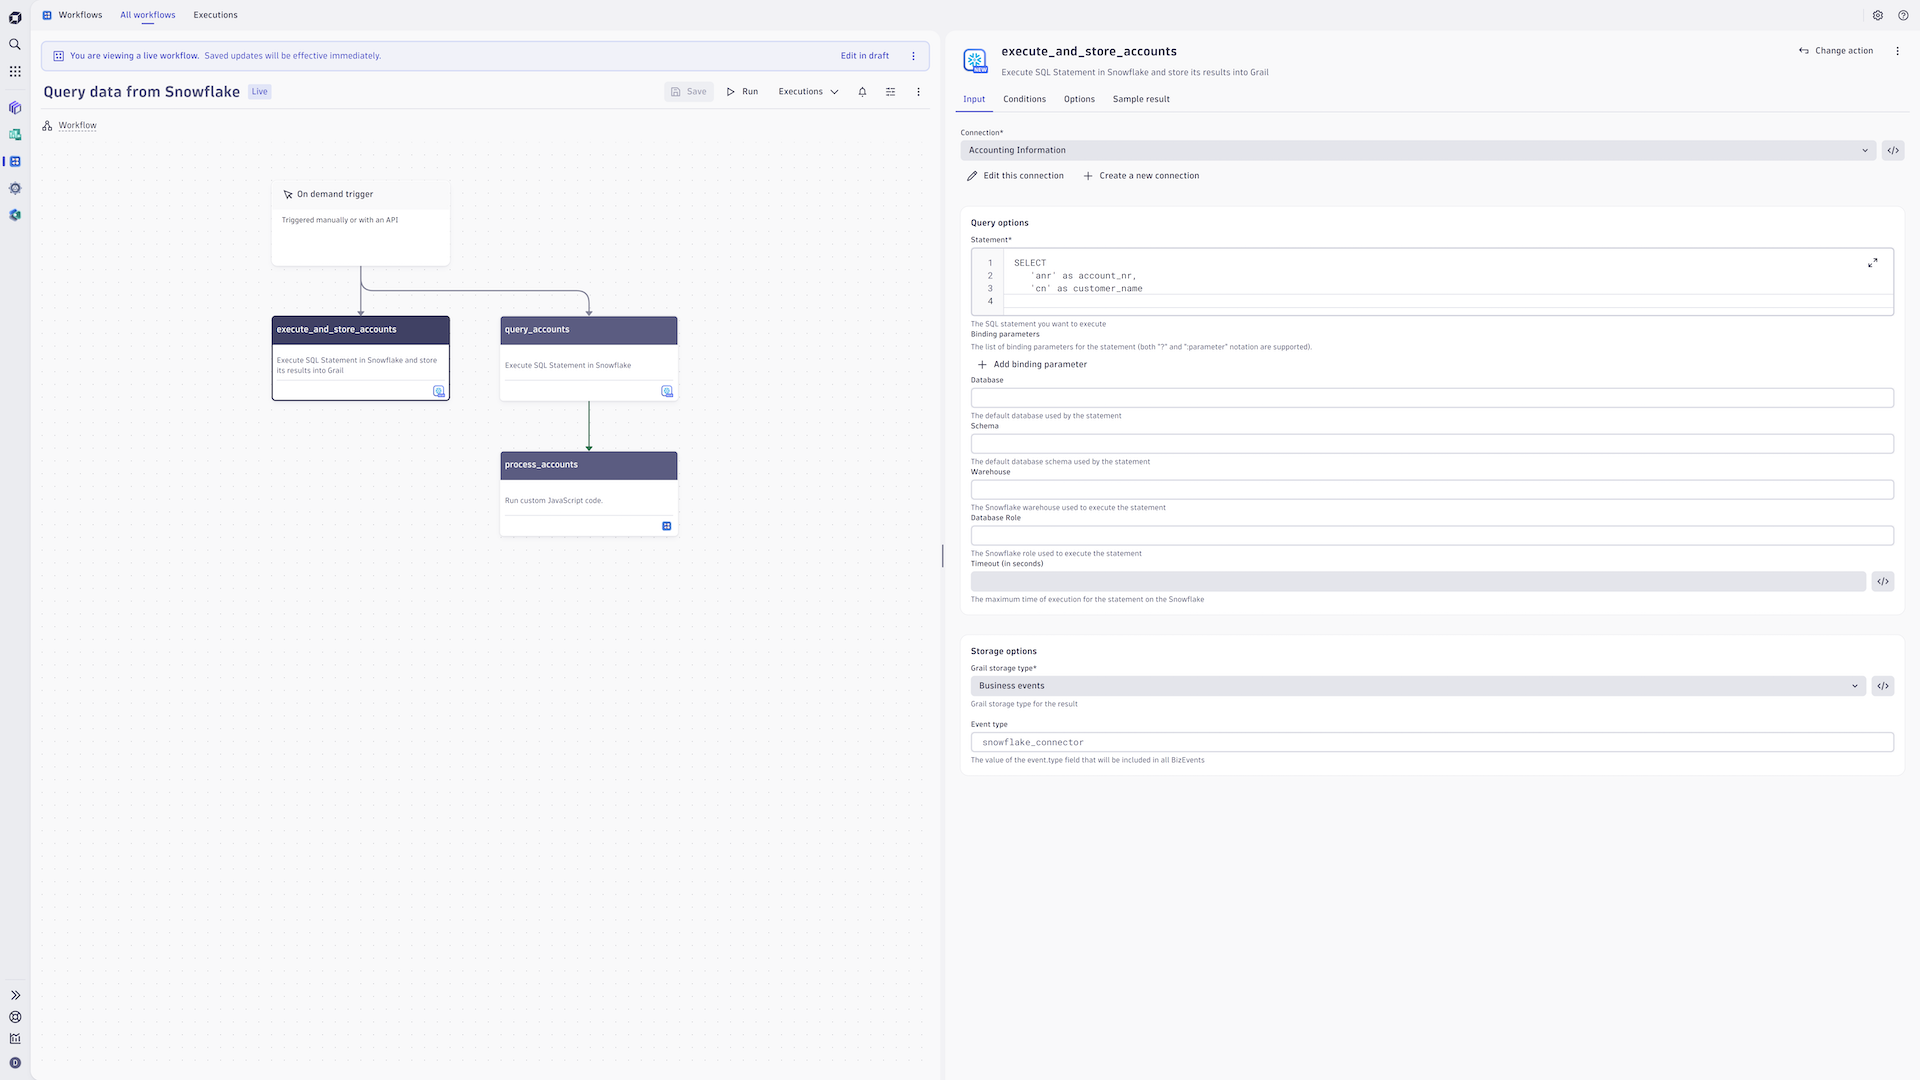Open search from the left sidebar
The width and height of the screenshot is (1920, 1080).
point(14,44)
